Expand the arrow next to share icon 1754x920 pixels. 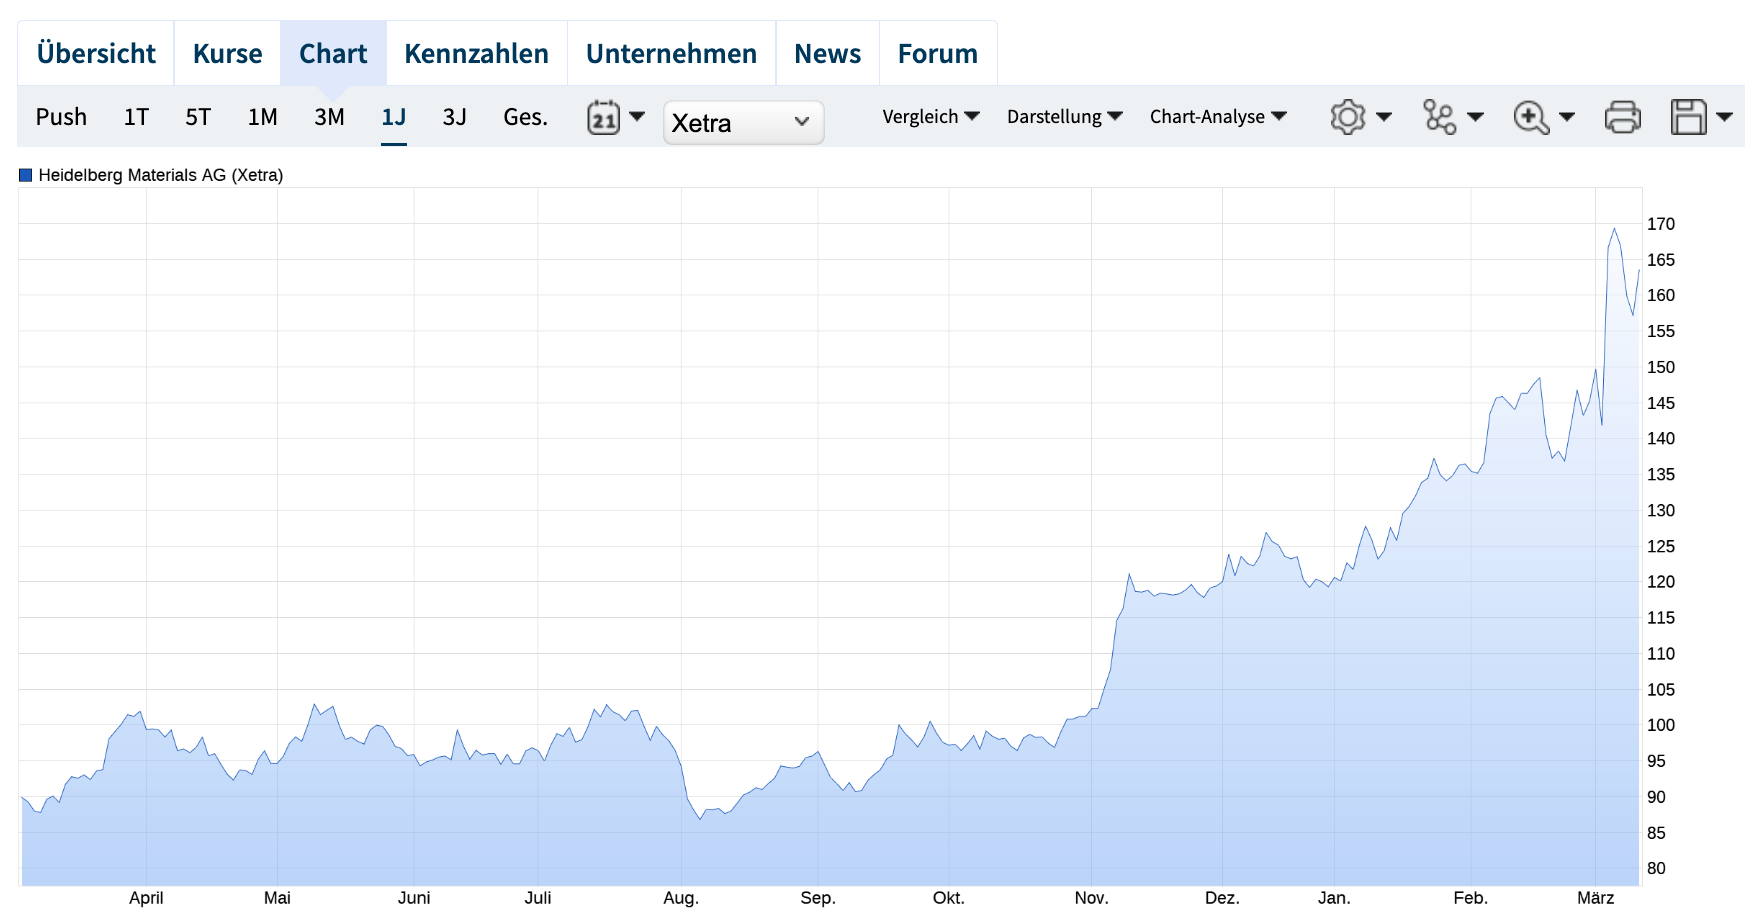tap(1475, 117)
